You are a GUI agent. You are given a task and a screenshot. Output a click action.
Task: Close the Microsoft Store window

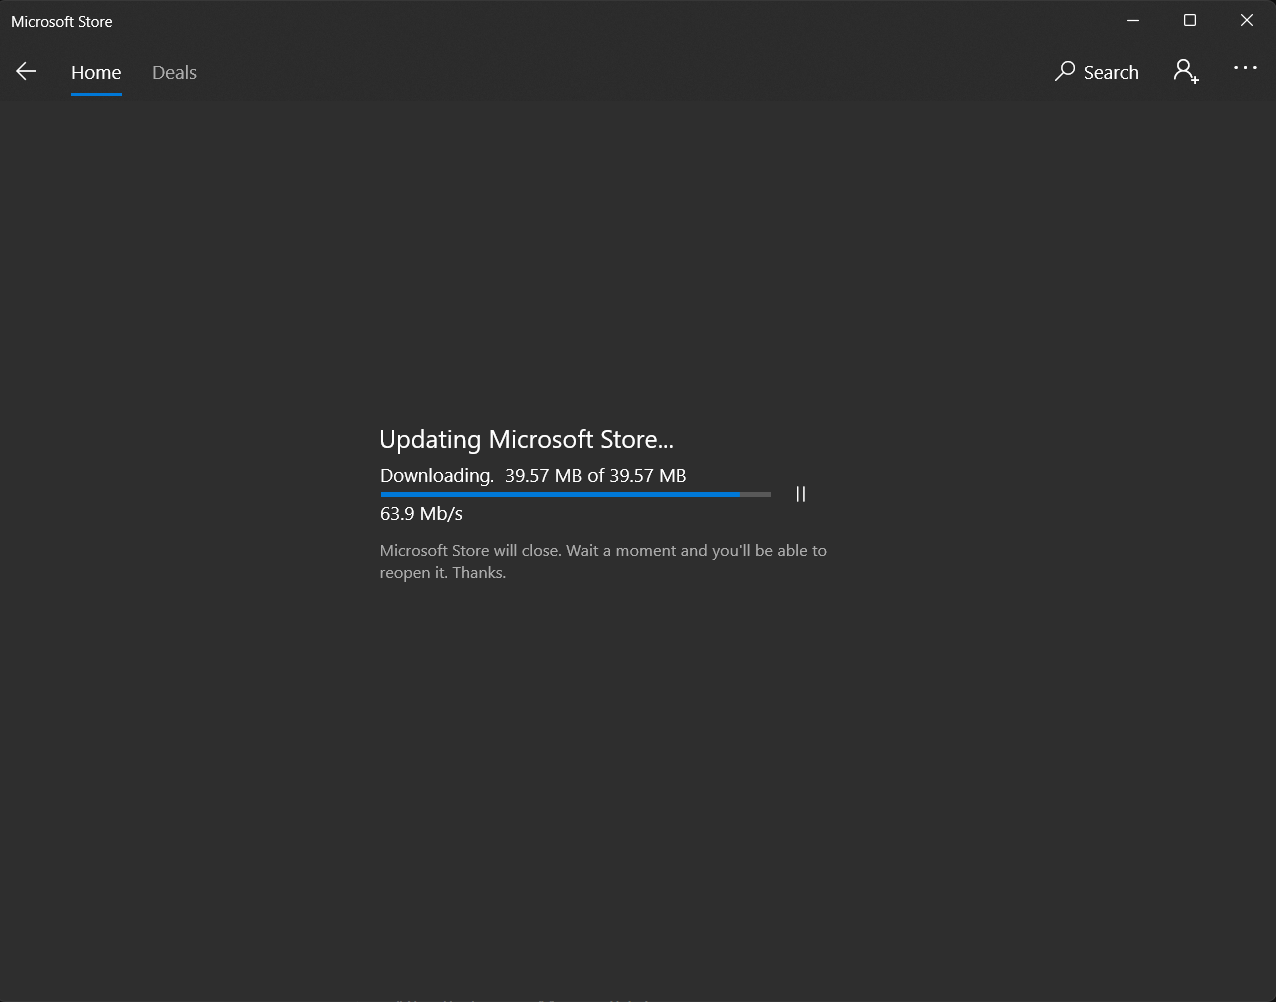click(x=1247, y=20)
